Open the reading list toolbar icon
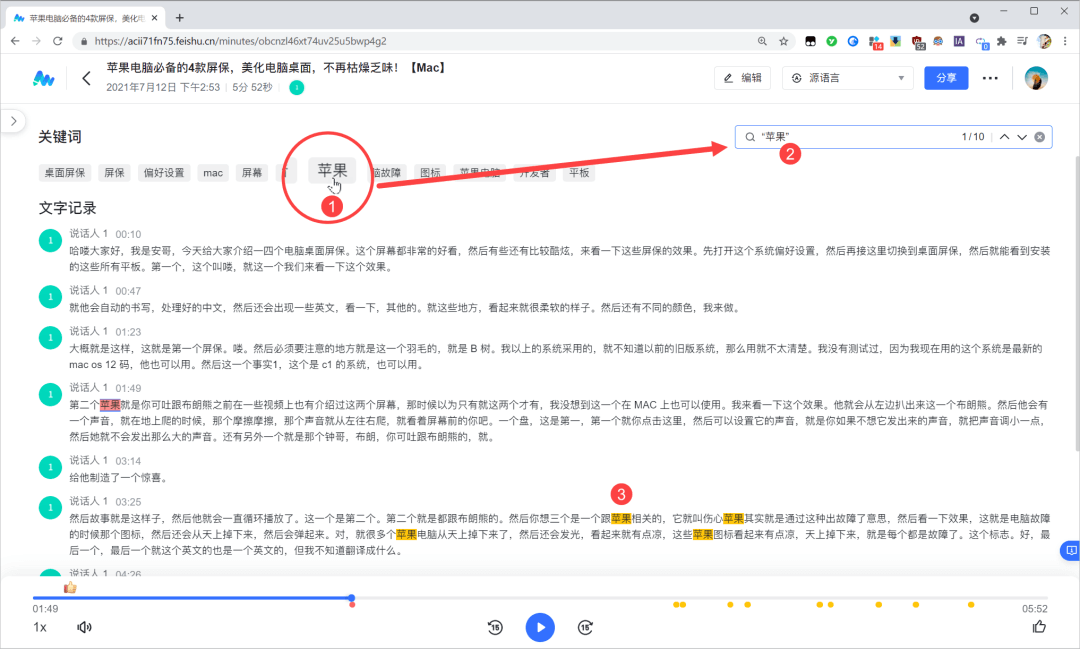The height and width of the screenshot is (649, 1080). click(1022, 41)
